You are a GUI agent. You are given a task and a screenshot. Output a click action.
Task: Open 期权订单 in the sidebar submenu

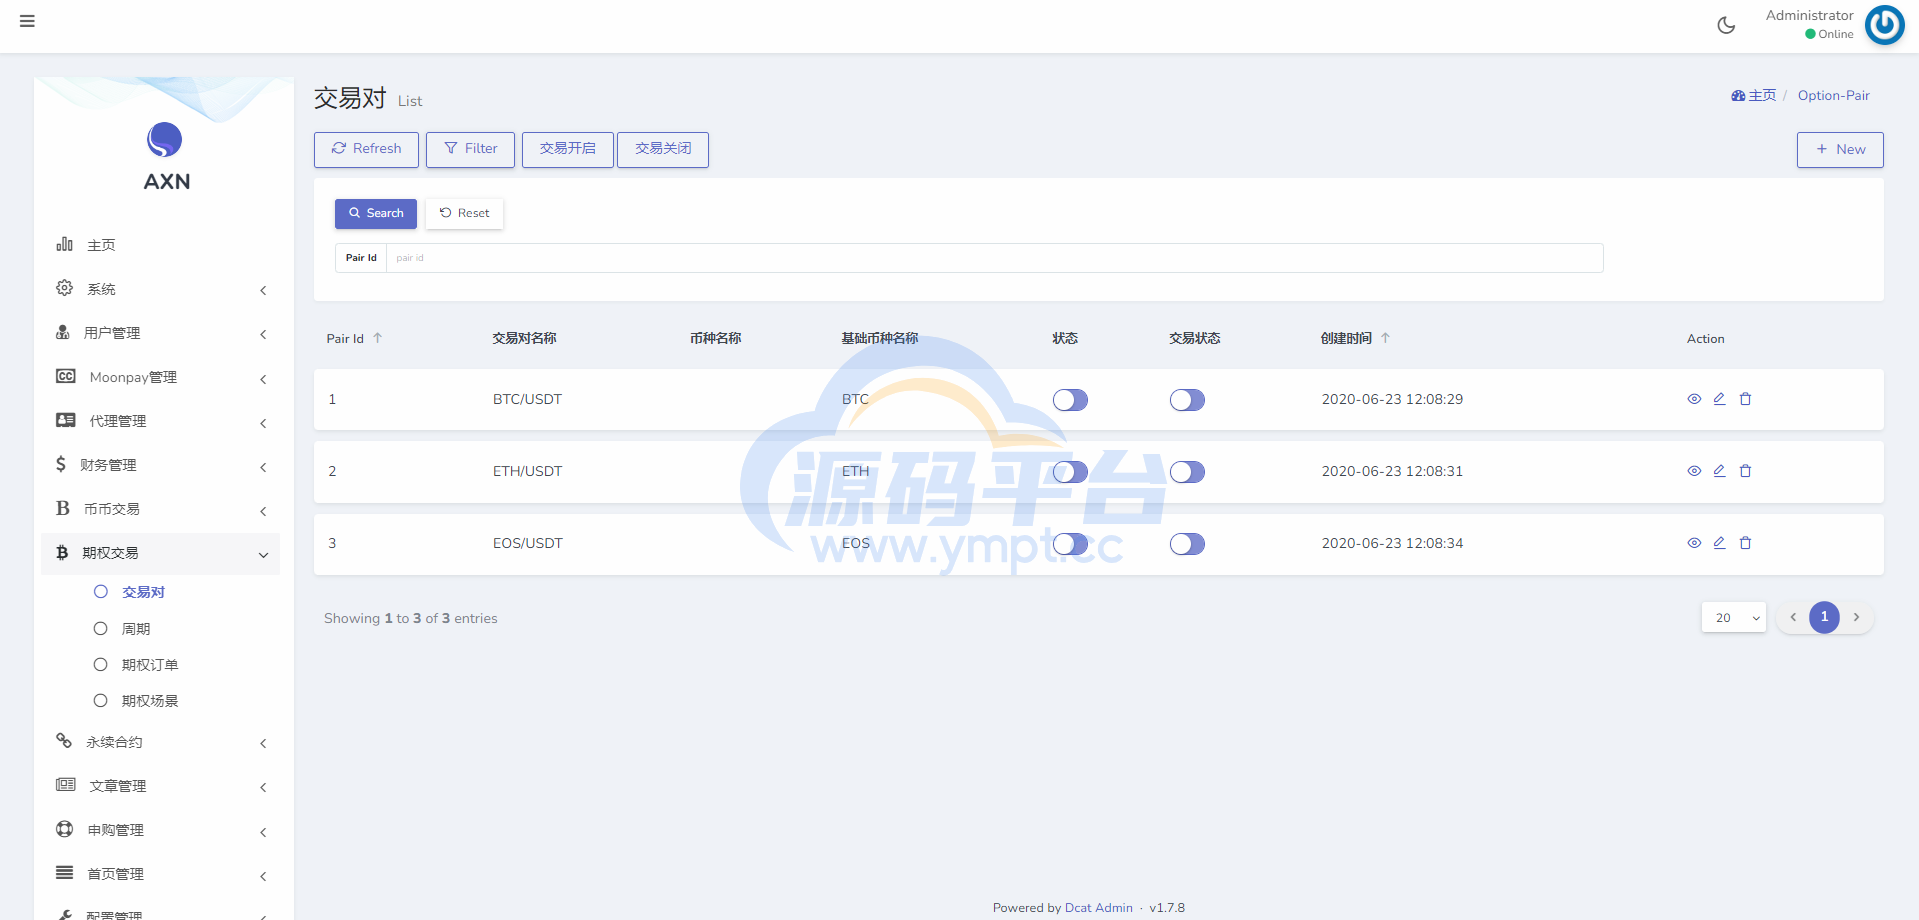(150, 665)
